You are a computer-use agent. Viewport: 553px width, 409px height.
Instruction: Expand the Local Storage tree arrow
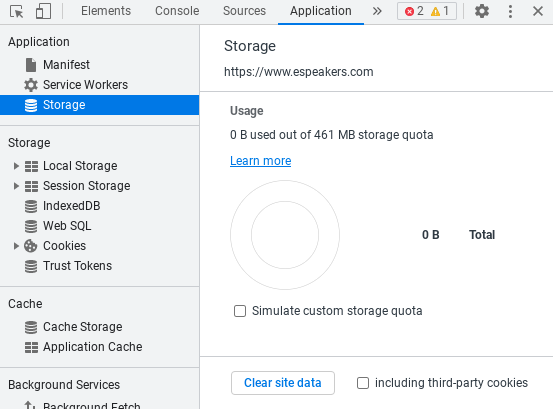pos(16,166)
